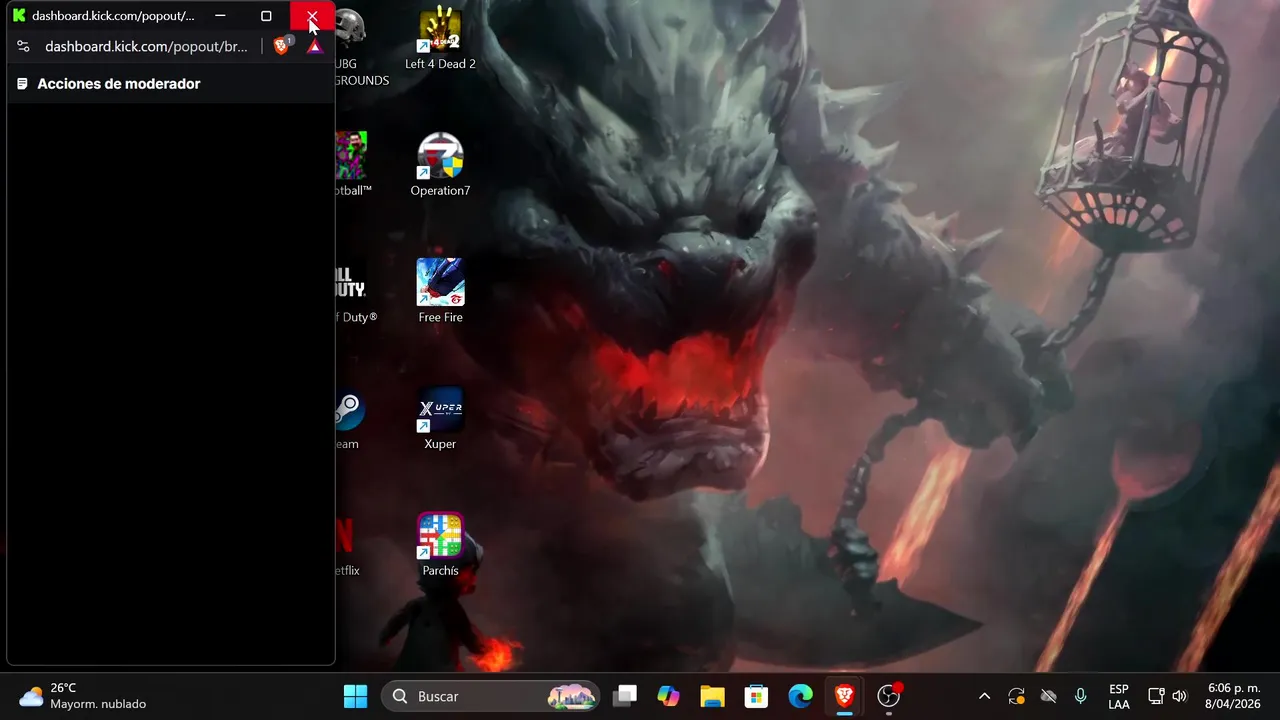Open site settings icon beside the URL
This screenshot has height=720, width=1280.
pos(23,46)
